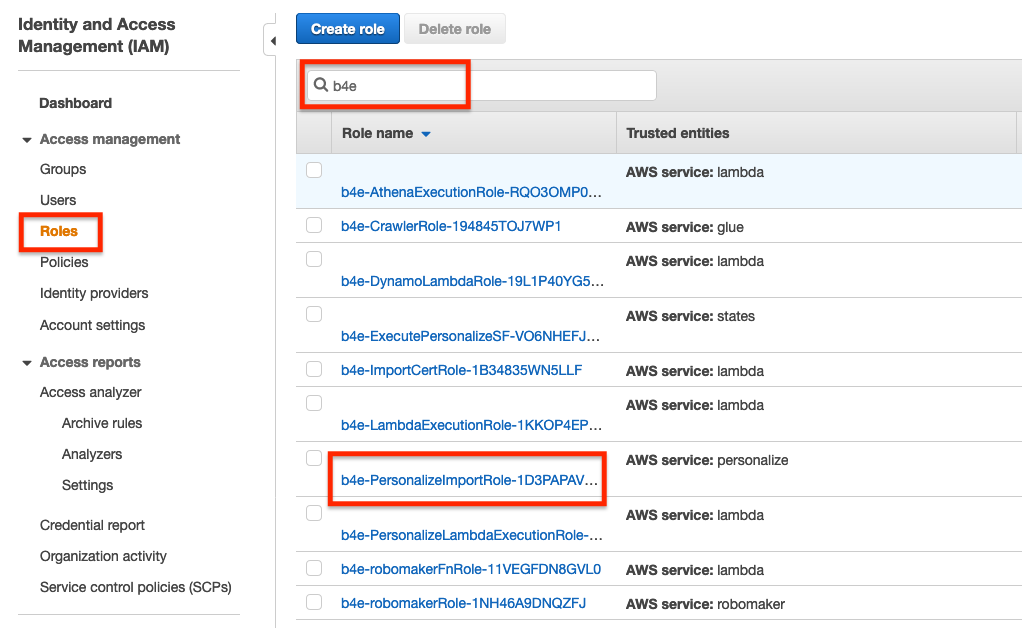Open b4e-robomakerFnRole-11VEGFDN8GVL0 link
1022x628 pixels.
[471, 569]
